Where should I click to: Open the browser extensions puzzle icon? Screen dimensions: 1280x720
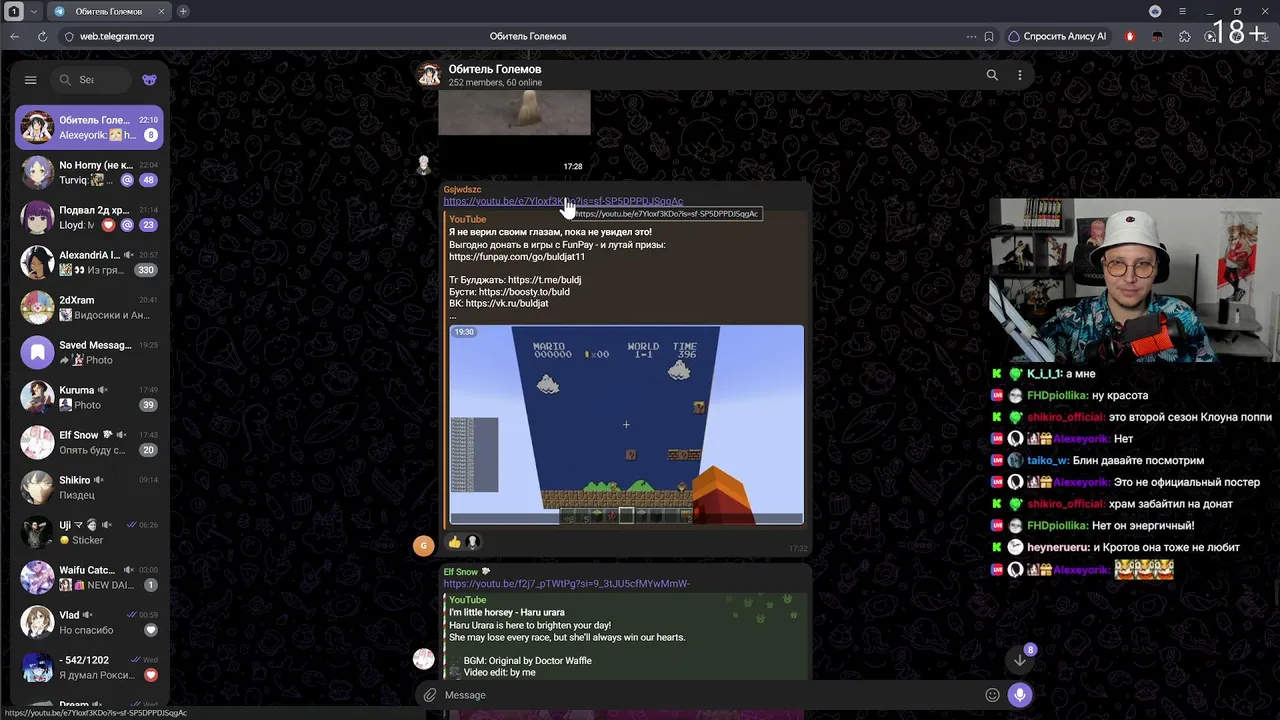1185,36
